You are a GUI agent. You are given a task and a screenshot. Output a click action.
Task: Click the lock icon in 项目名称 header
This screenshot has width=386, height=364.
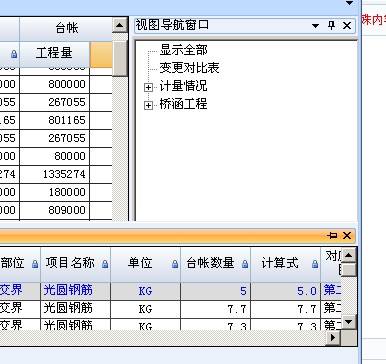105,264
